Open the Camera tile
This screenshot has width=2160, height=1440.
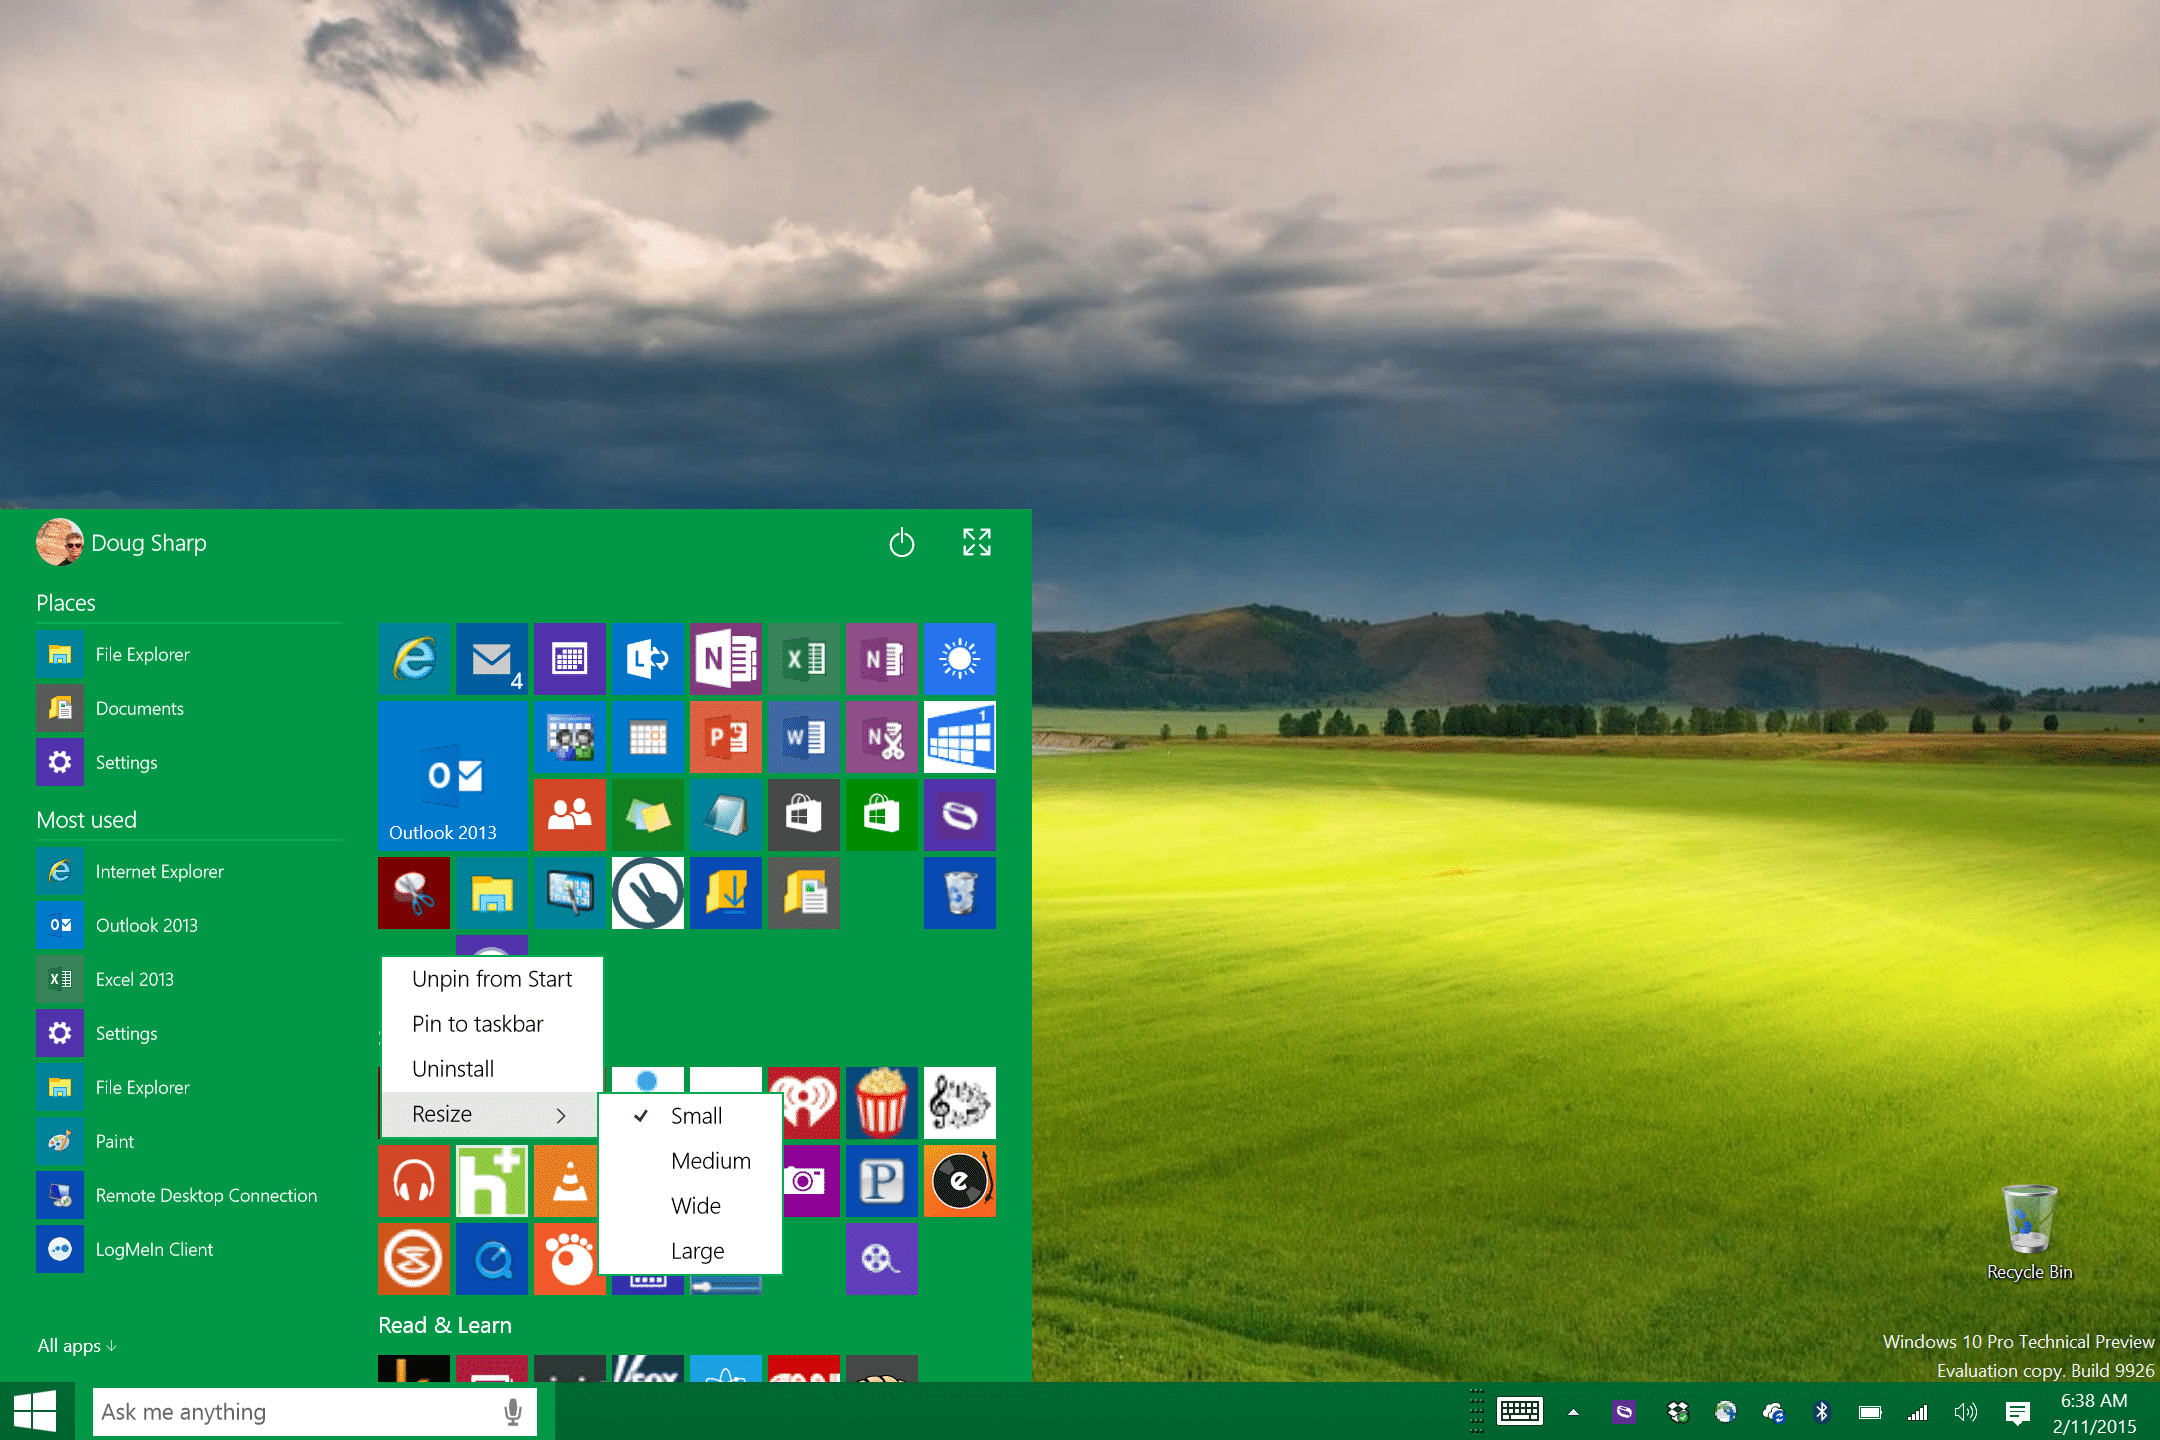(811, 1181)
